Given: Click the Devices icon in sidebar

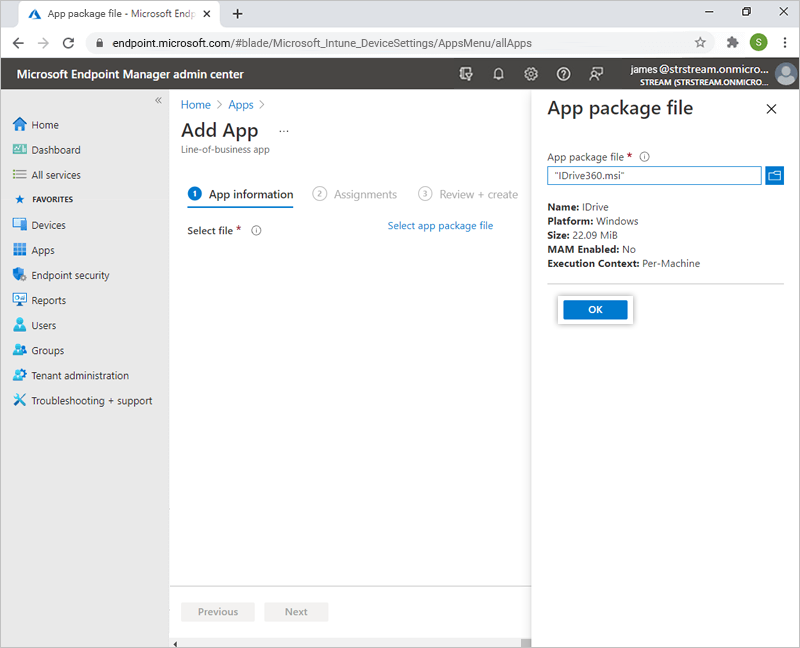Looking at the screenshot, I should pyautogui.click(x=19, y=225).
